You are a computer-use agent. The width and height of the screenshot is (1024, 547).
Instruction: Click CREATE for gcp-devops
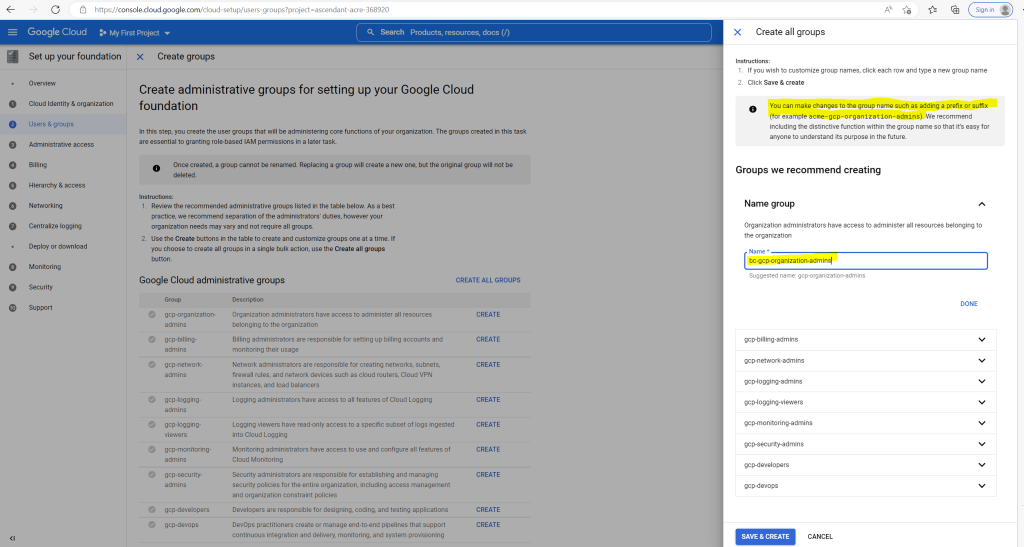(488, 525)
